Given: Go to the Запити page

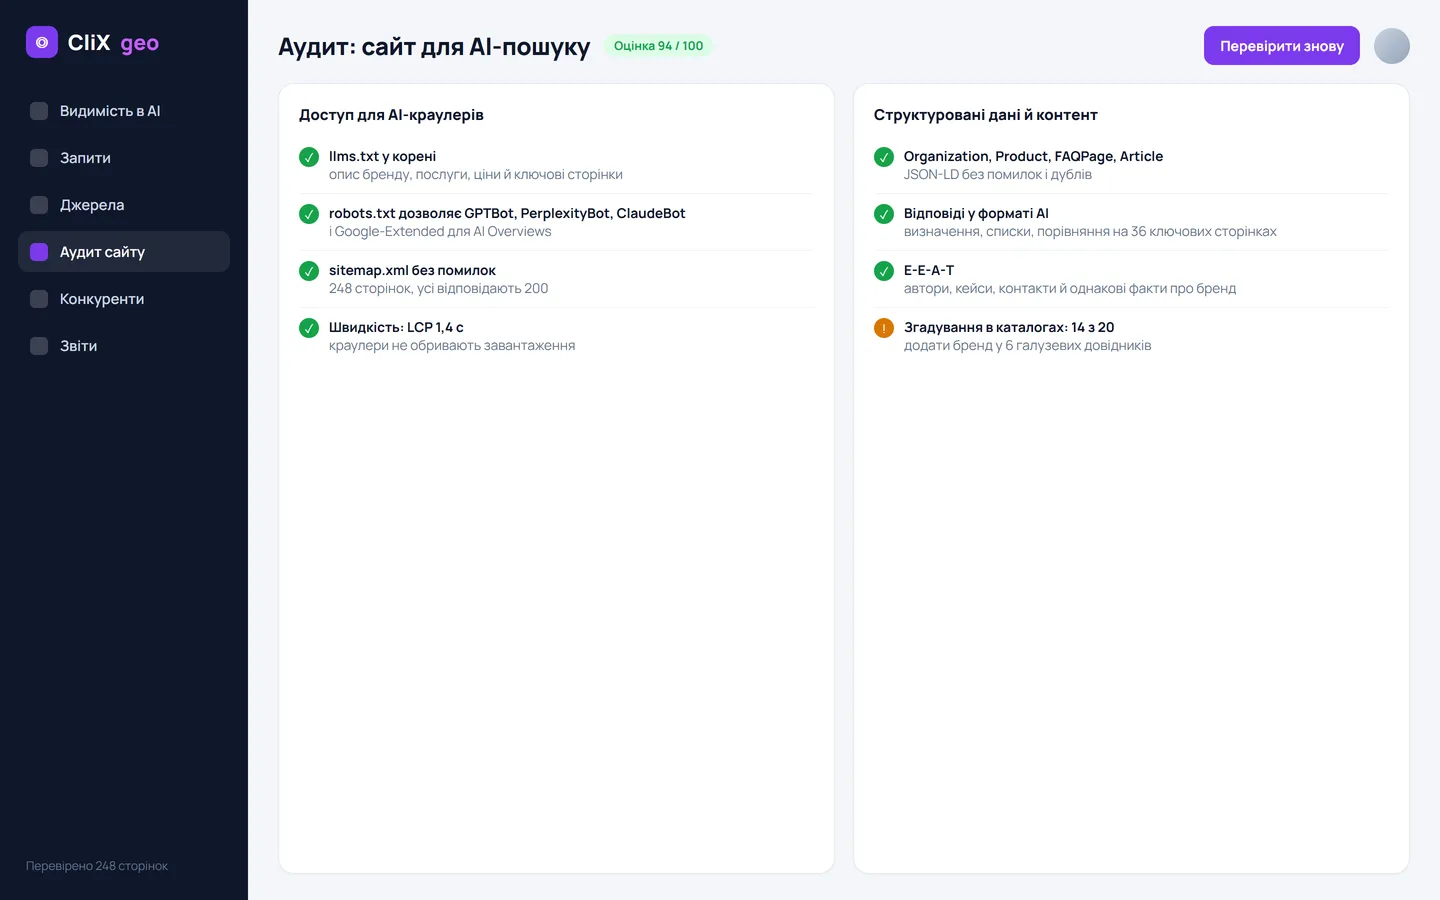Looking at the screenshot, I should 124,158.
